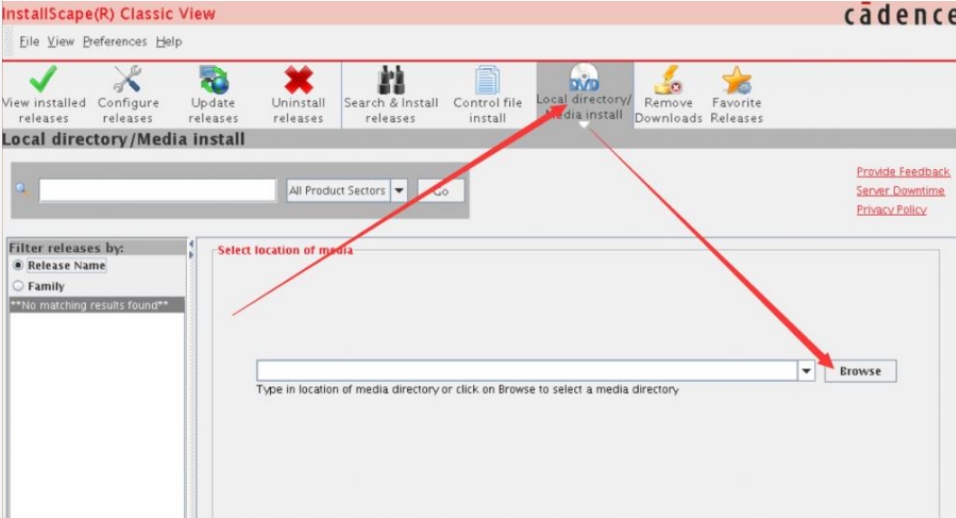956x518 pixels.
Task: Open Favorite Releases star icon
Action: (x=736, y=80)
